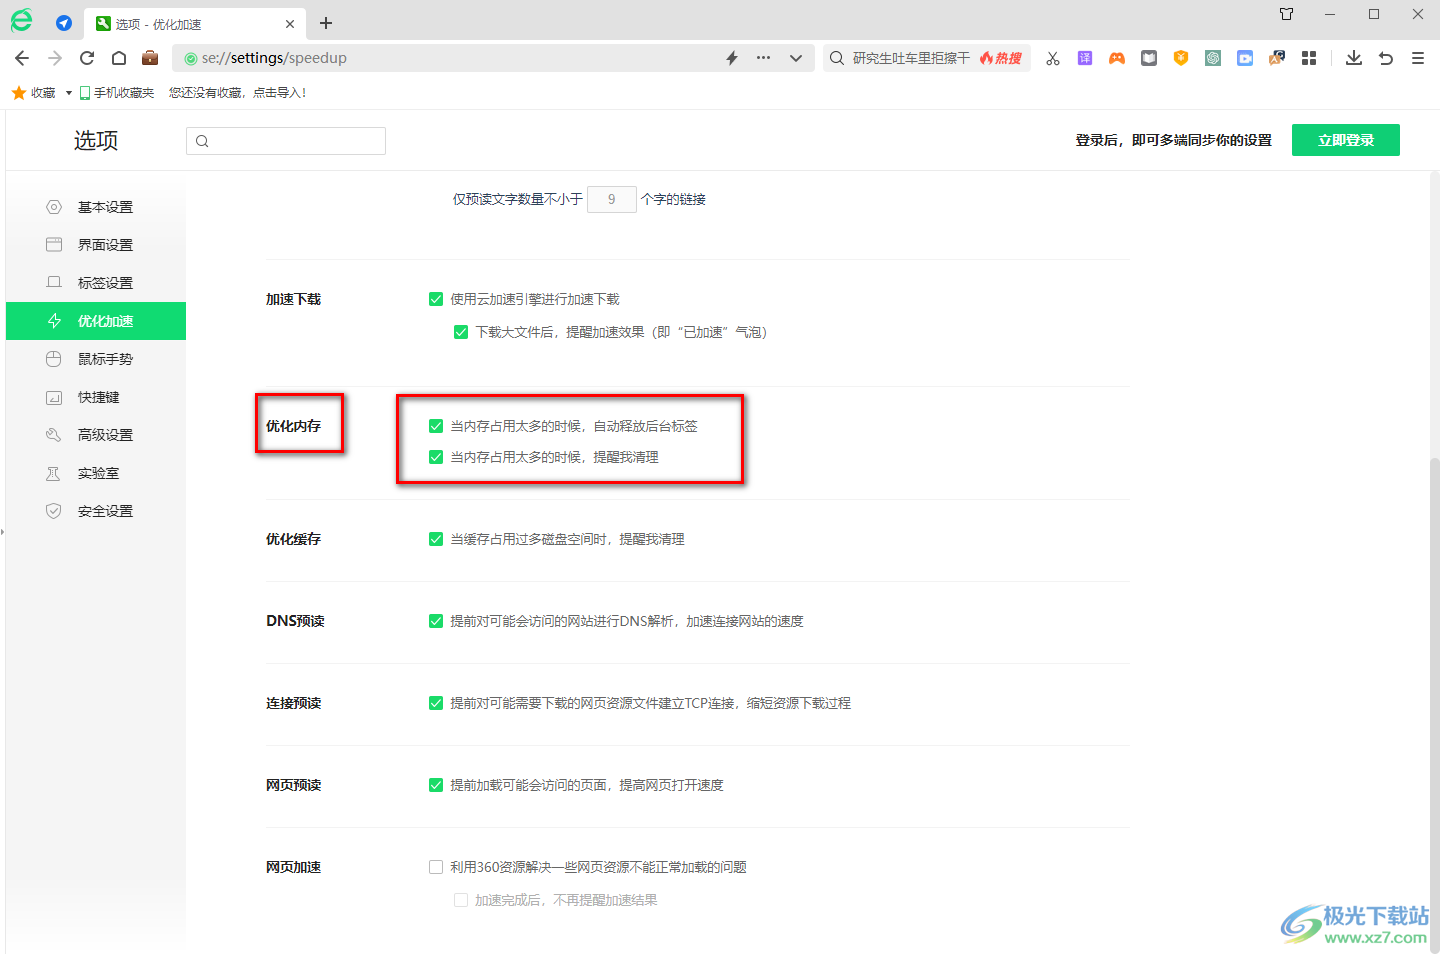This screenshot has height=954, width=1440.
Task: Click the undo closed tab icon
Action: point(1386,58)
